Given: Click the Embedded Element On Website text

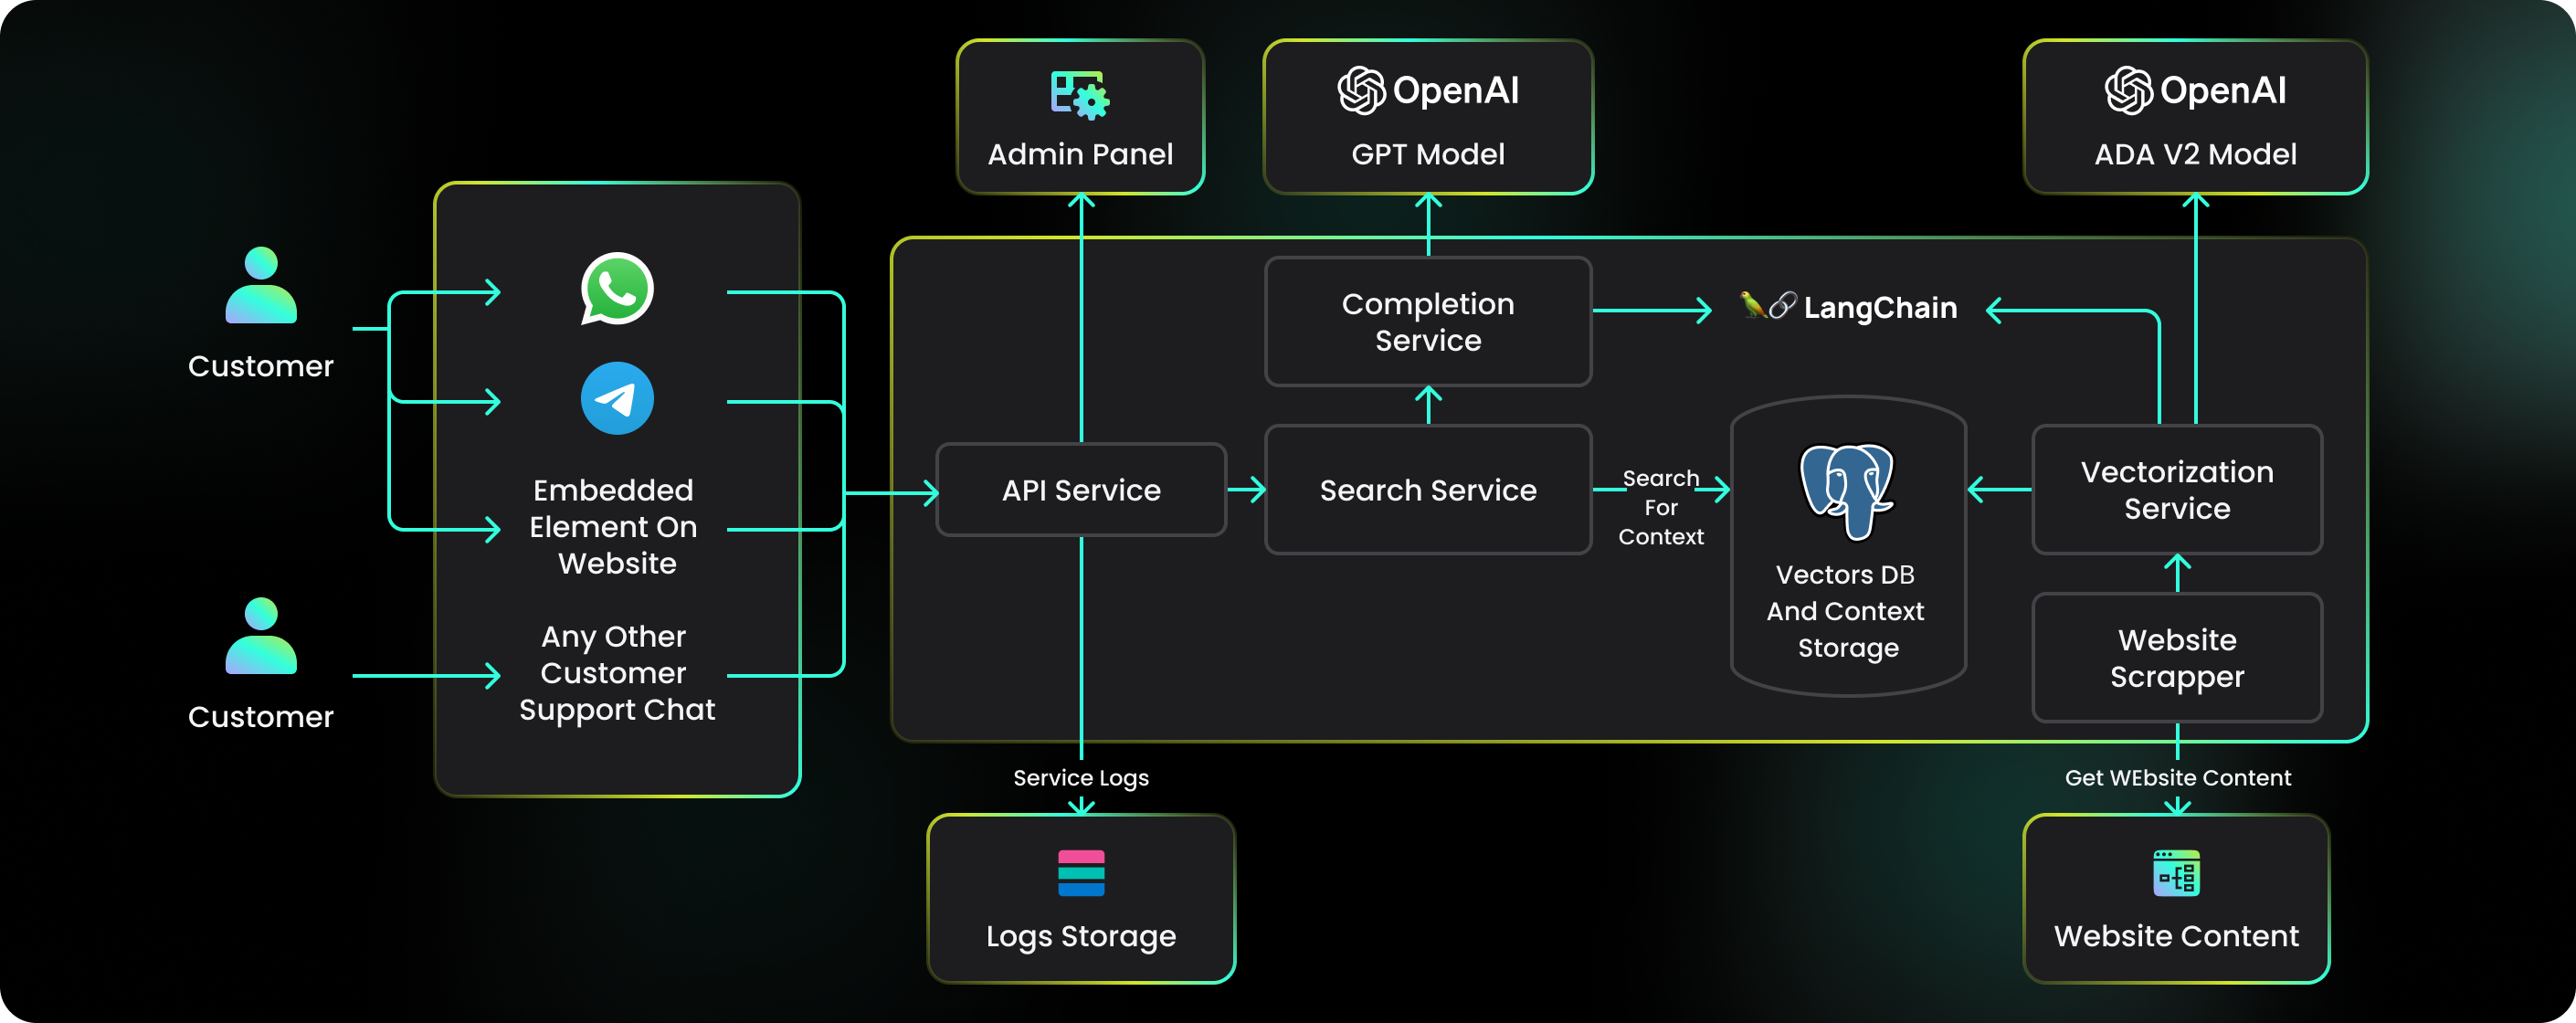Looking at the screenshot, I should [x=615, y=526].
